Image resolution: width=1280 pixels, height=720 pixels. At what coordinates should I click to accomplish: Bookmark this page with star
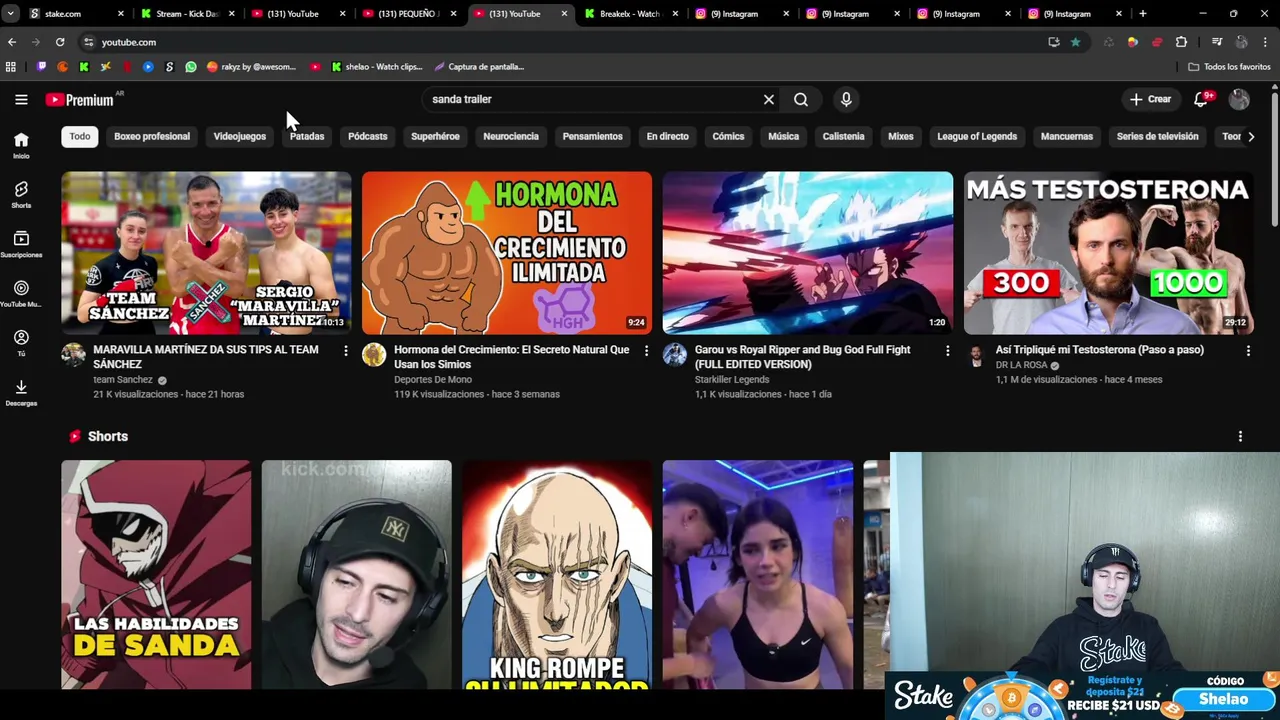[1075, 42]
